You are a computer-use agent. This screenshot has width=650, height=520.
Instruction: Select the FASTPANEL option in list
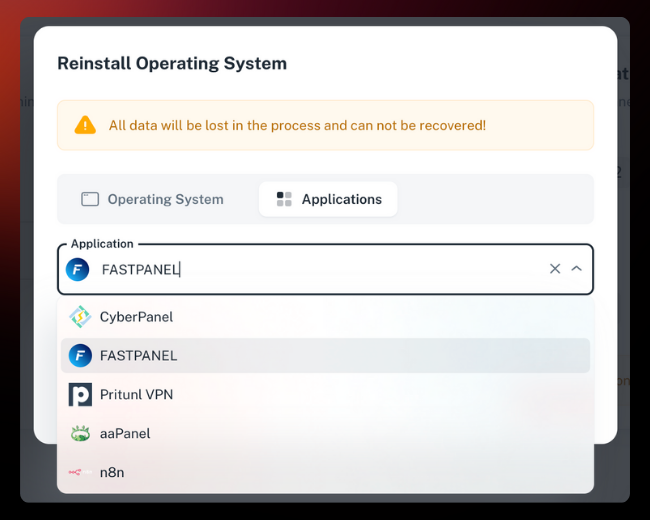coord(139,355)
